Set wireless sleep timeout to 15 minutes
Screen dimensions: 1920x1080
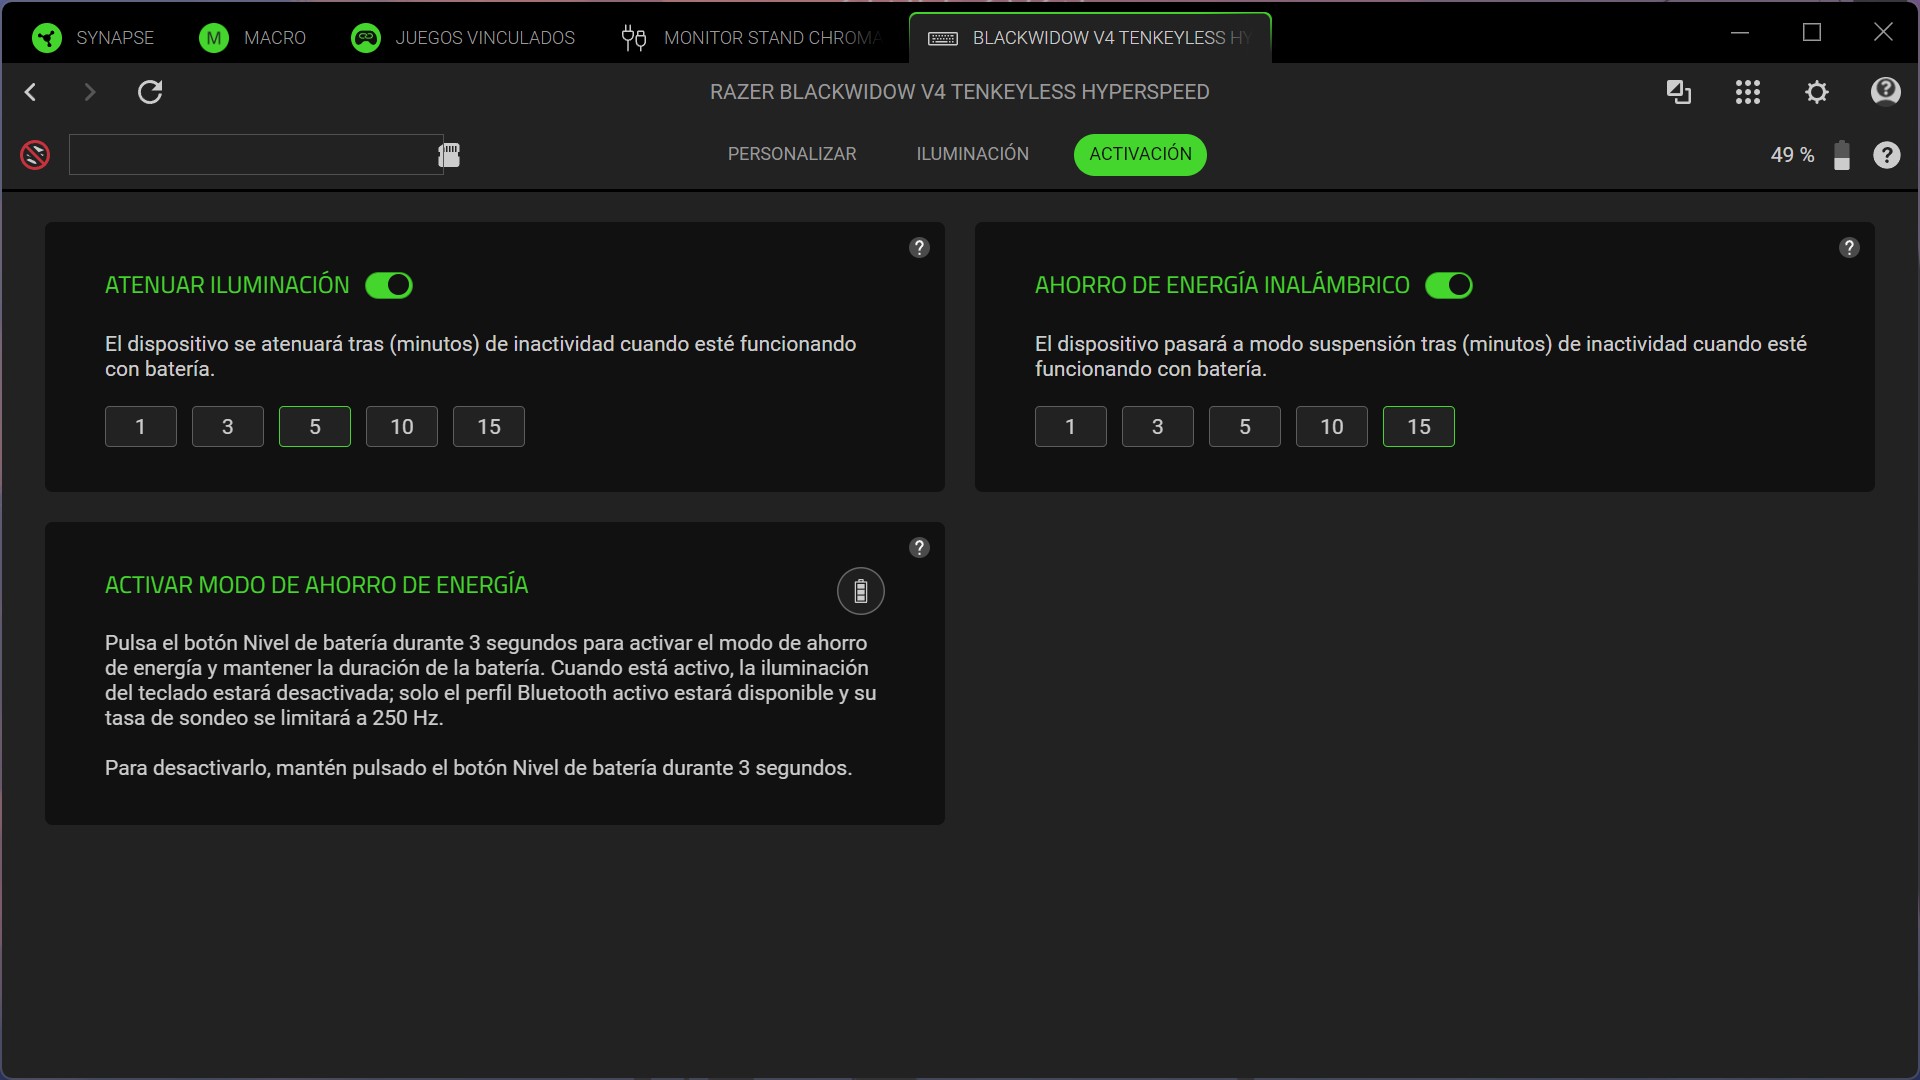point(1419,427)
